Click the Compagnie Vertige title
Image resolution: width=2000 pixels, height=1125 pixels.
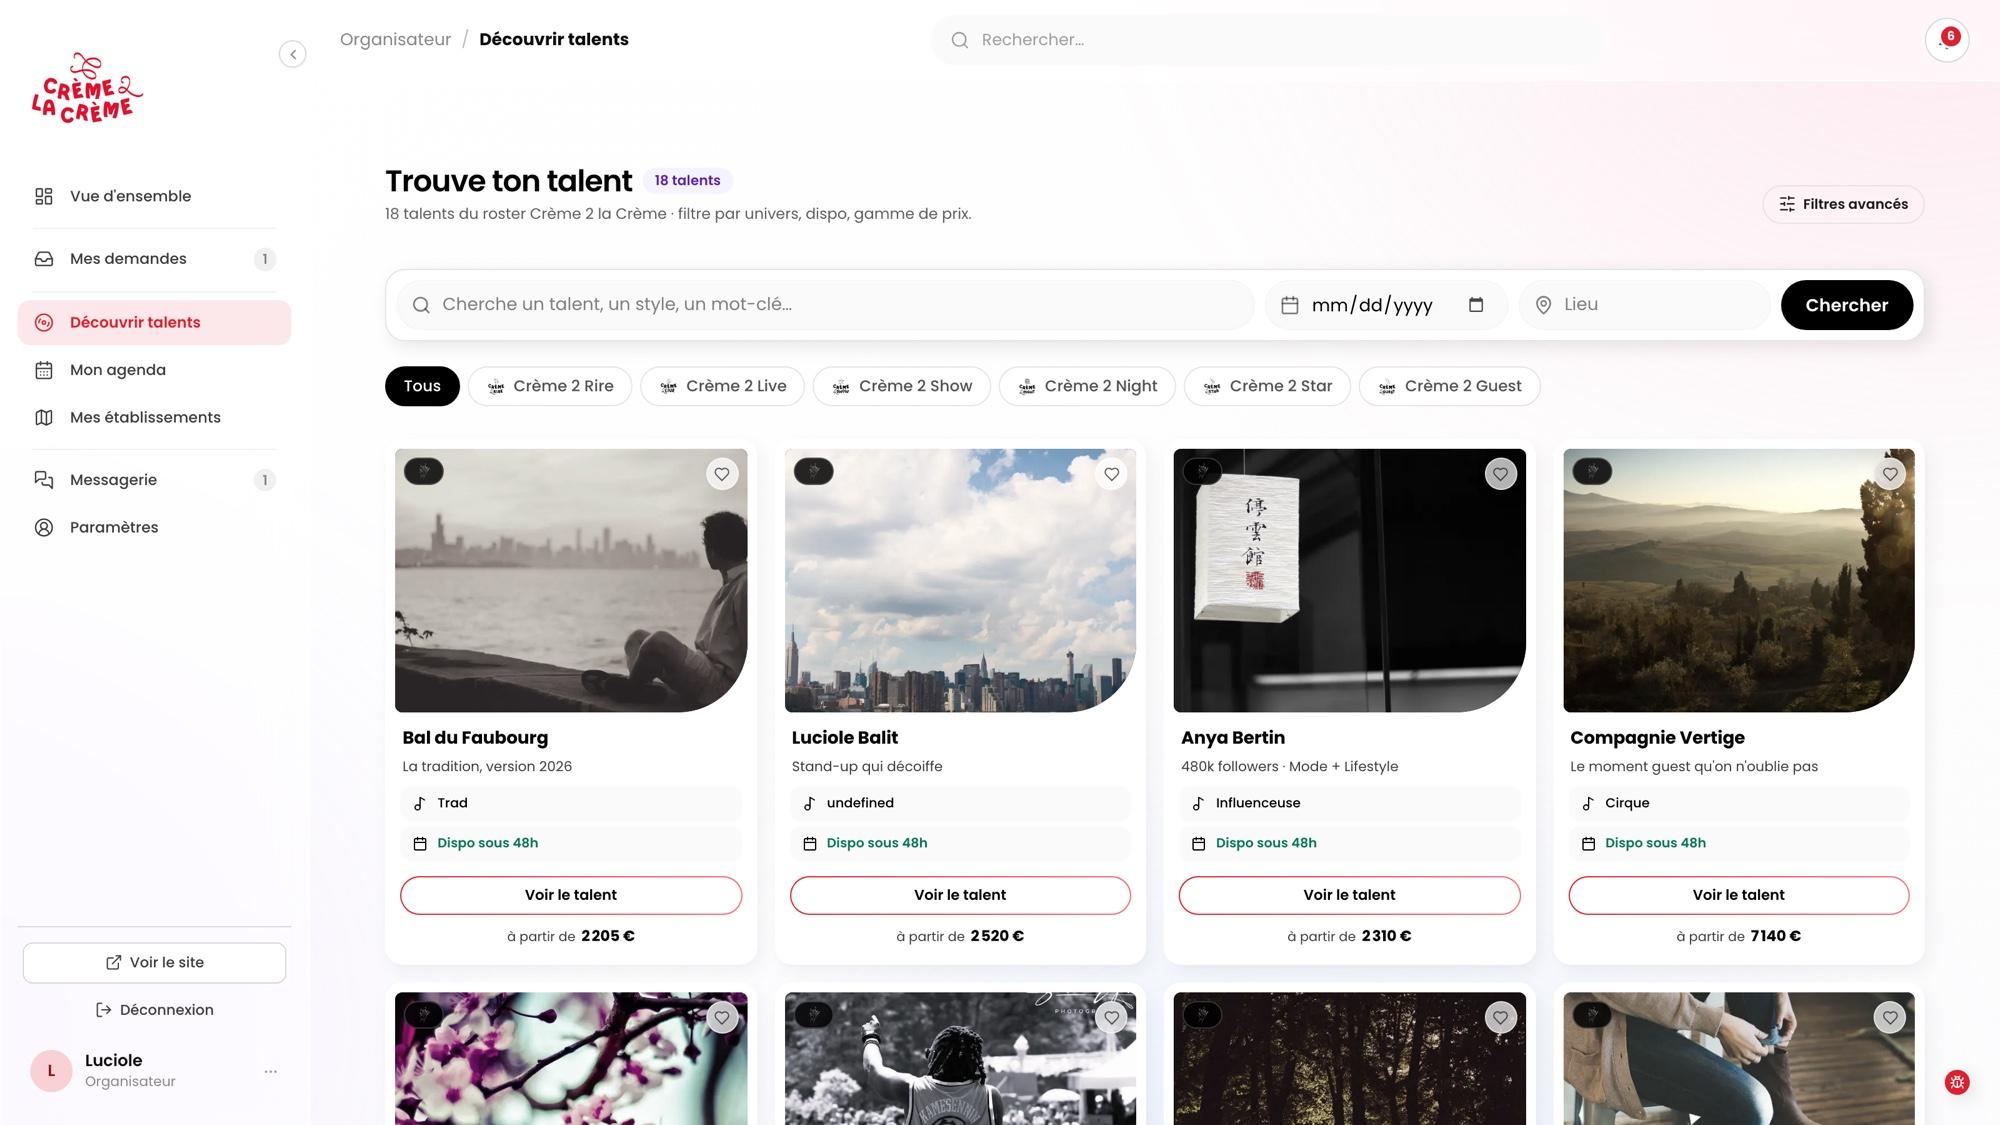pyautogui.click(x=1657, y=738)
